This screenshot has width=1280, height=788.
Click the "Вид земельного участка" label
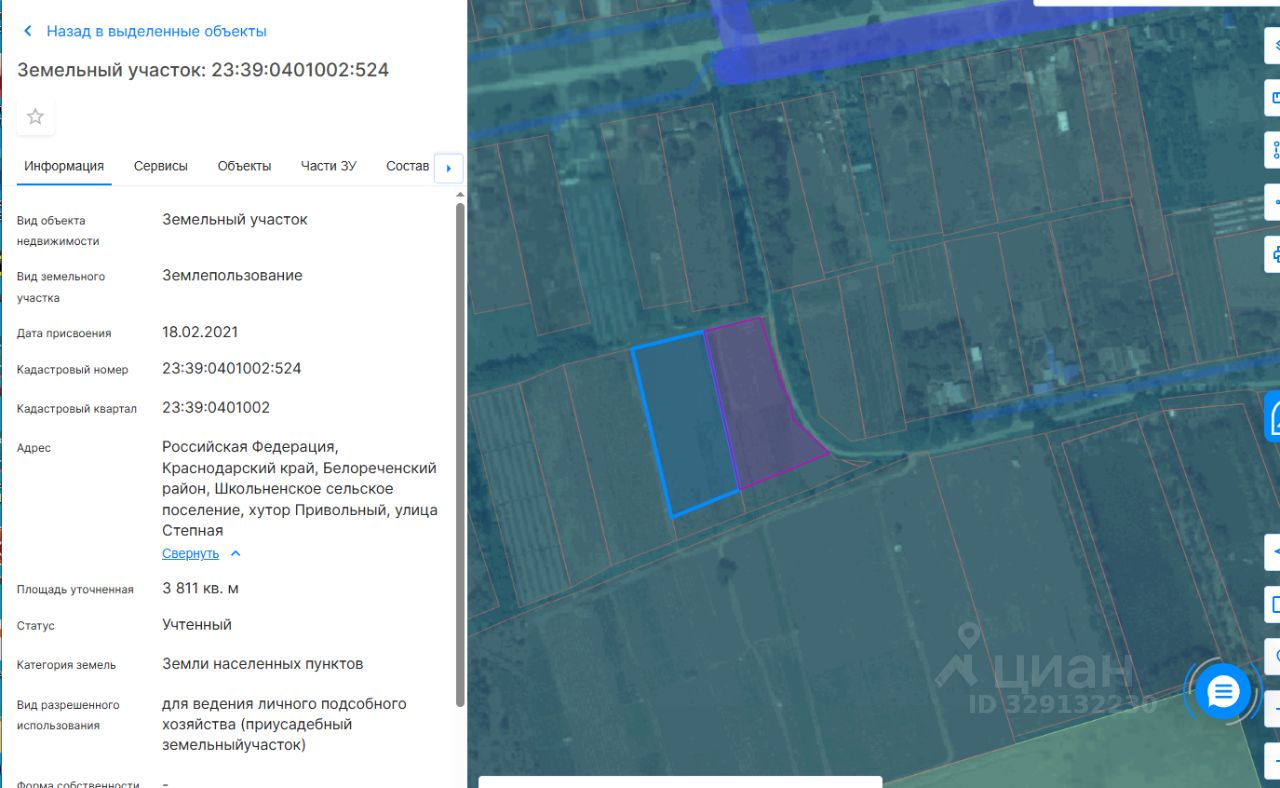tap(61, 287)
